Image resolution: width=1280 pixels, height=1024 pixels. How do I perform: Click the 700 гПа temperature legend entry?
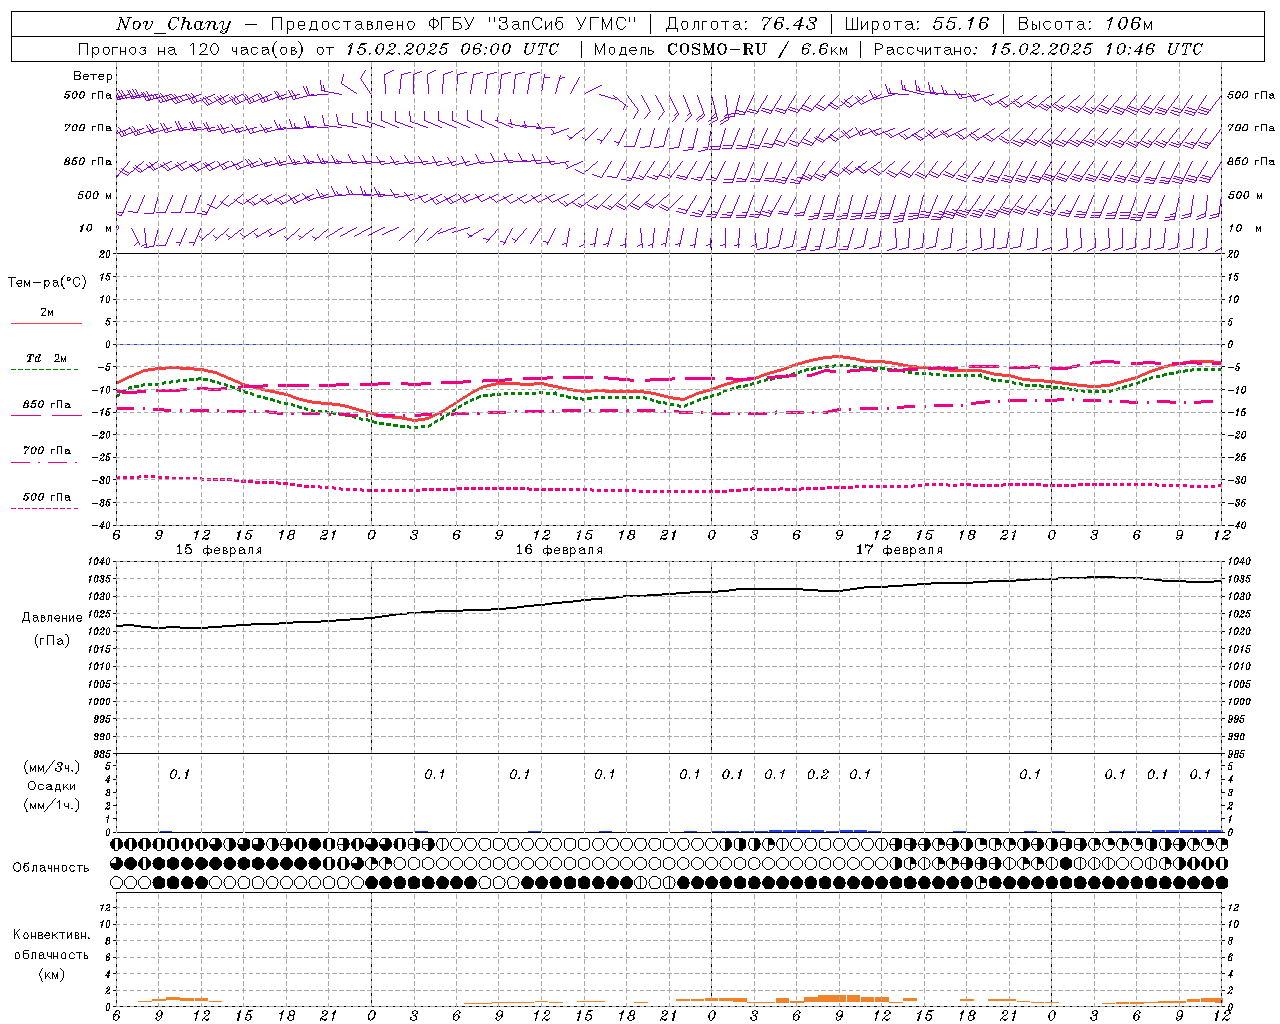click(47, 451)
